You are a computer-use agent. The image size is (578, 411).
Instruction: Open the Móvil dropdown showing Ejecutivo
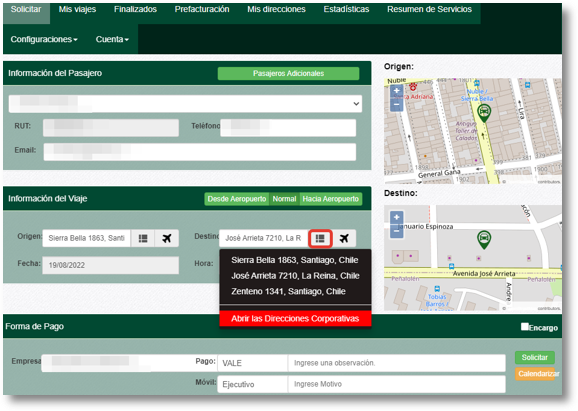(253, 384)
